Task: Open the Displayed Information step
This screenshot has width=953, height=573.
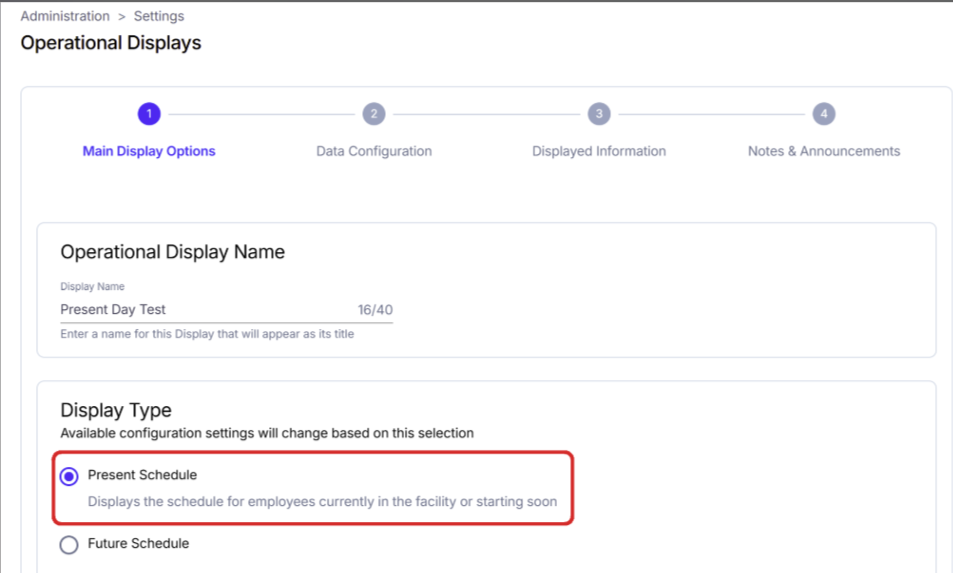Action: tap(599, 151)
